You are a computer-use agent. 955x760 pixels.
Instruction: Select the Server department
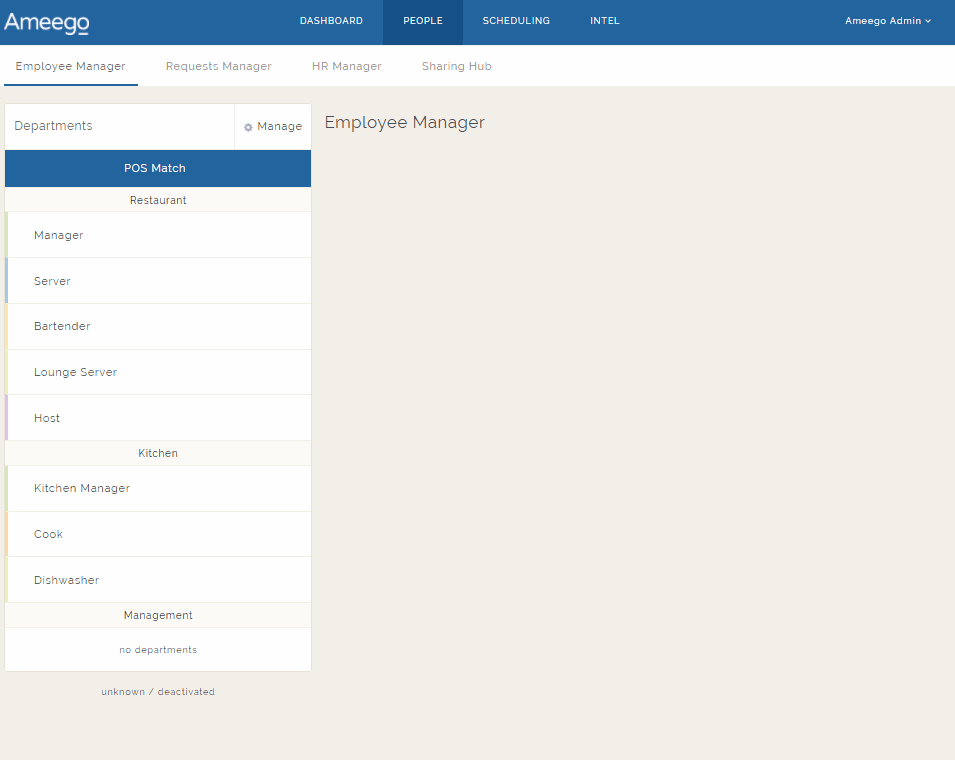coord(52,281)
